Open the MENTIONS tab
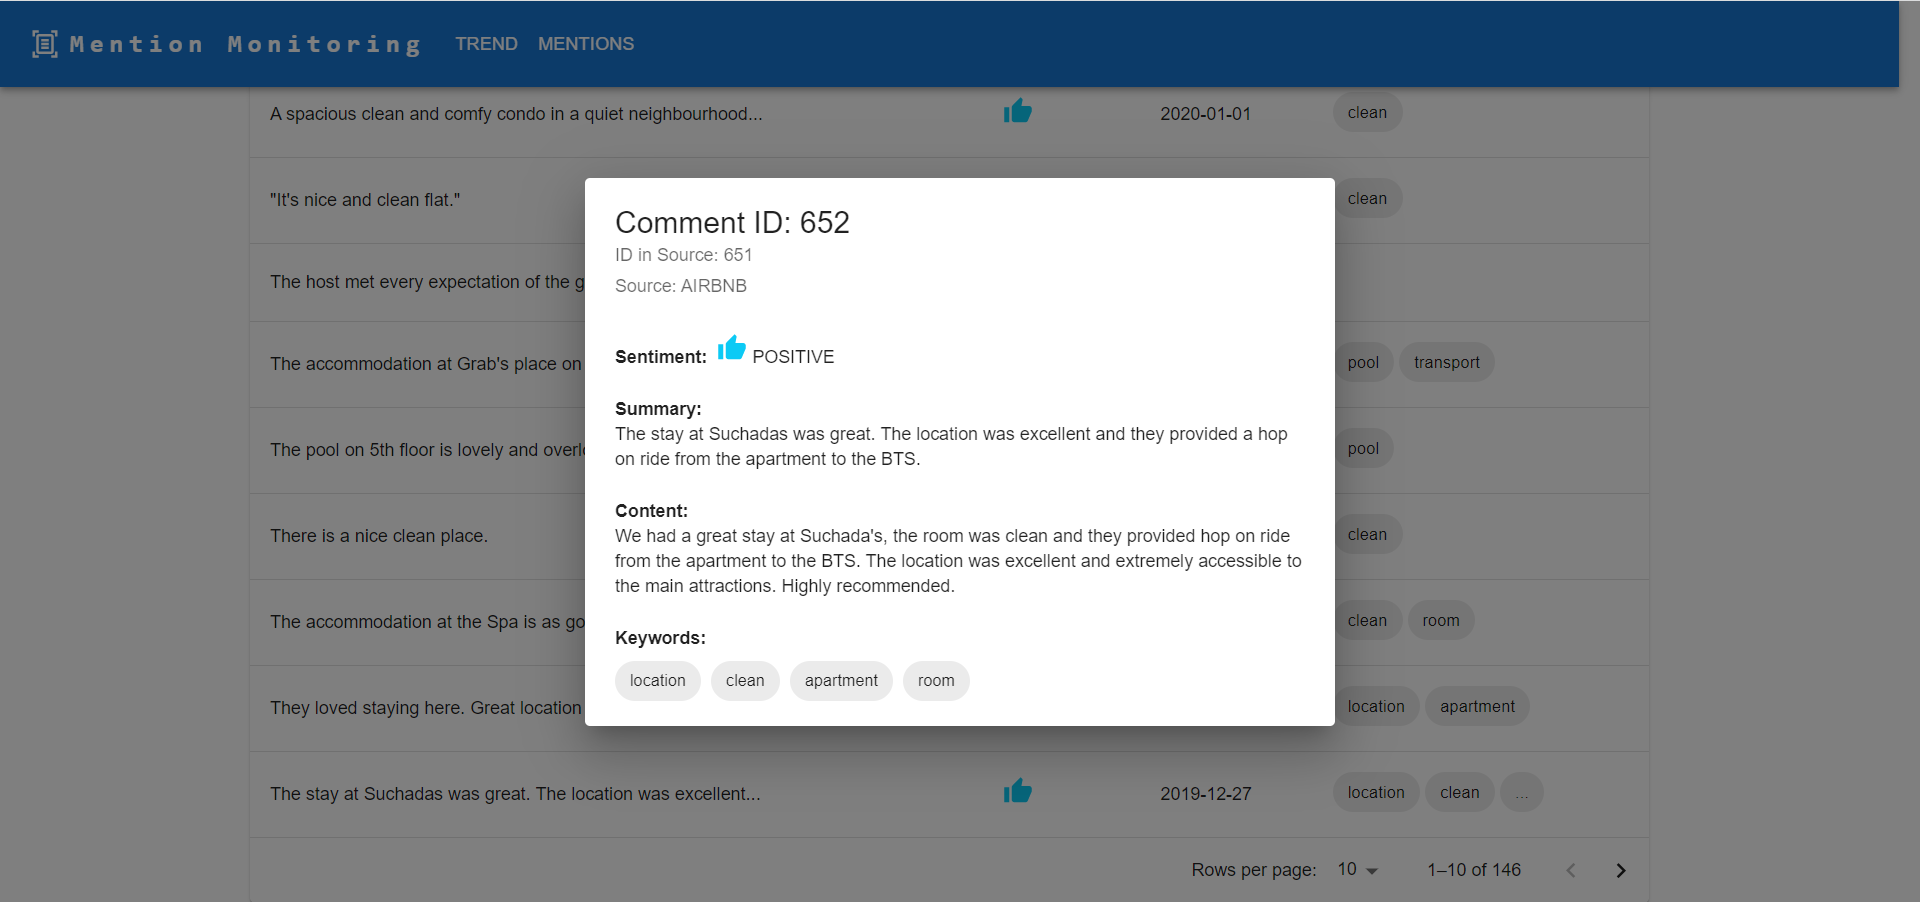This screenshot has width=1920, height=902. tap(586, 44)
